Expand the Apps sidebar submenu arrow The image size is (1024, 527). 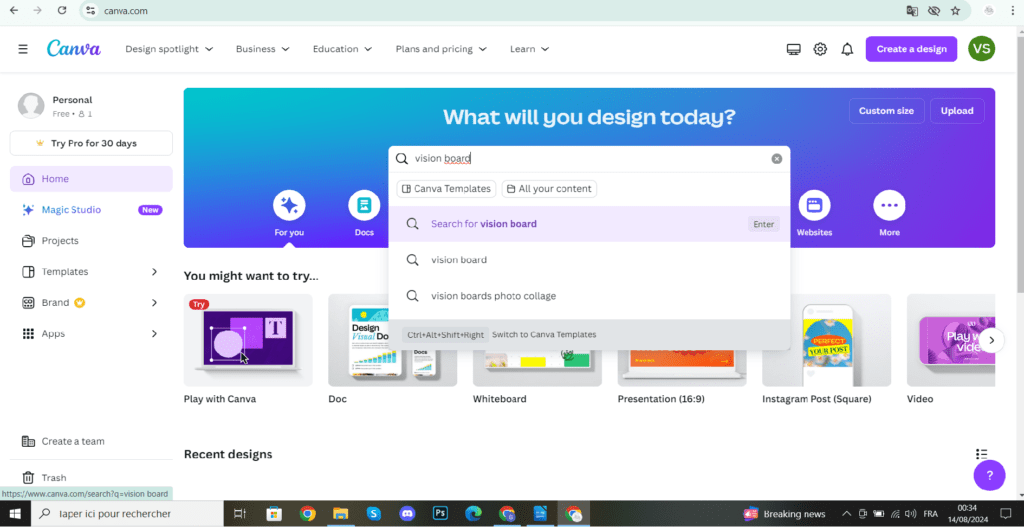pos(155,334)
